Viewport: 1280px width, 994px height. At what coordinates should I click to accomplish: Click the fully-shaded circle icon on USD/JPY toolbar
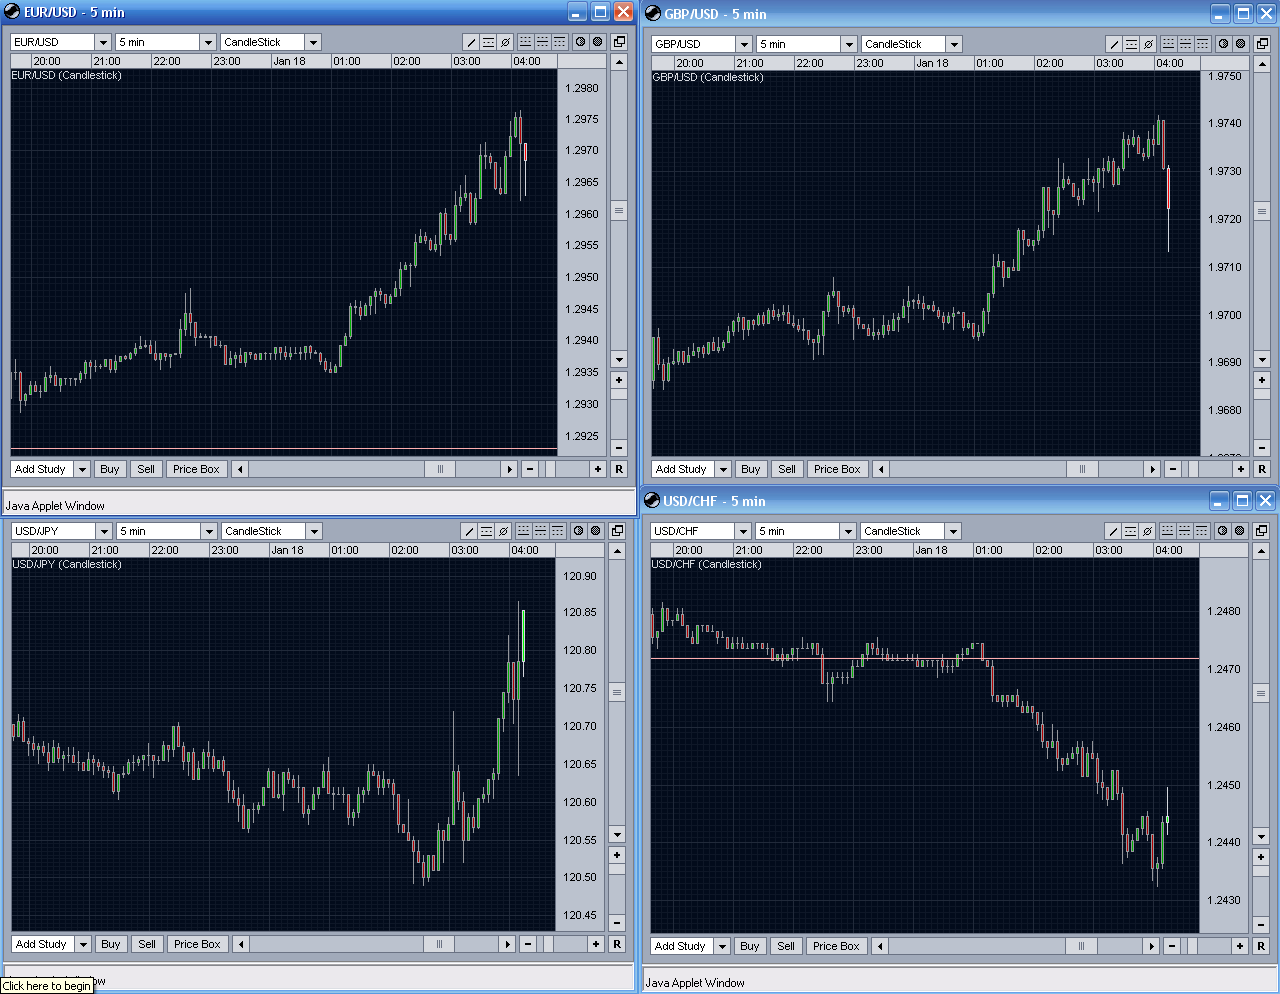(x=597, y=531)
